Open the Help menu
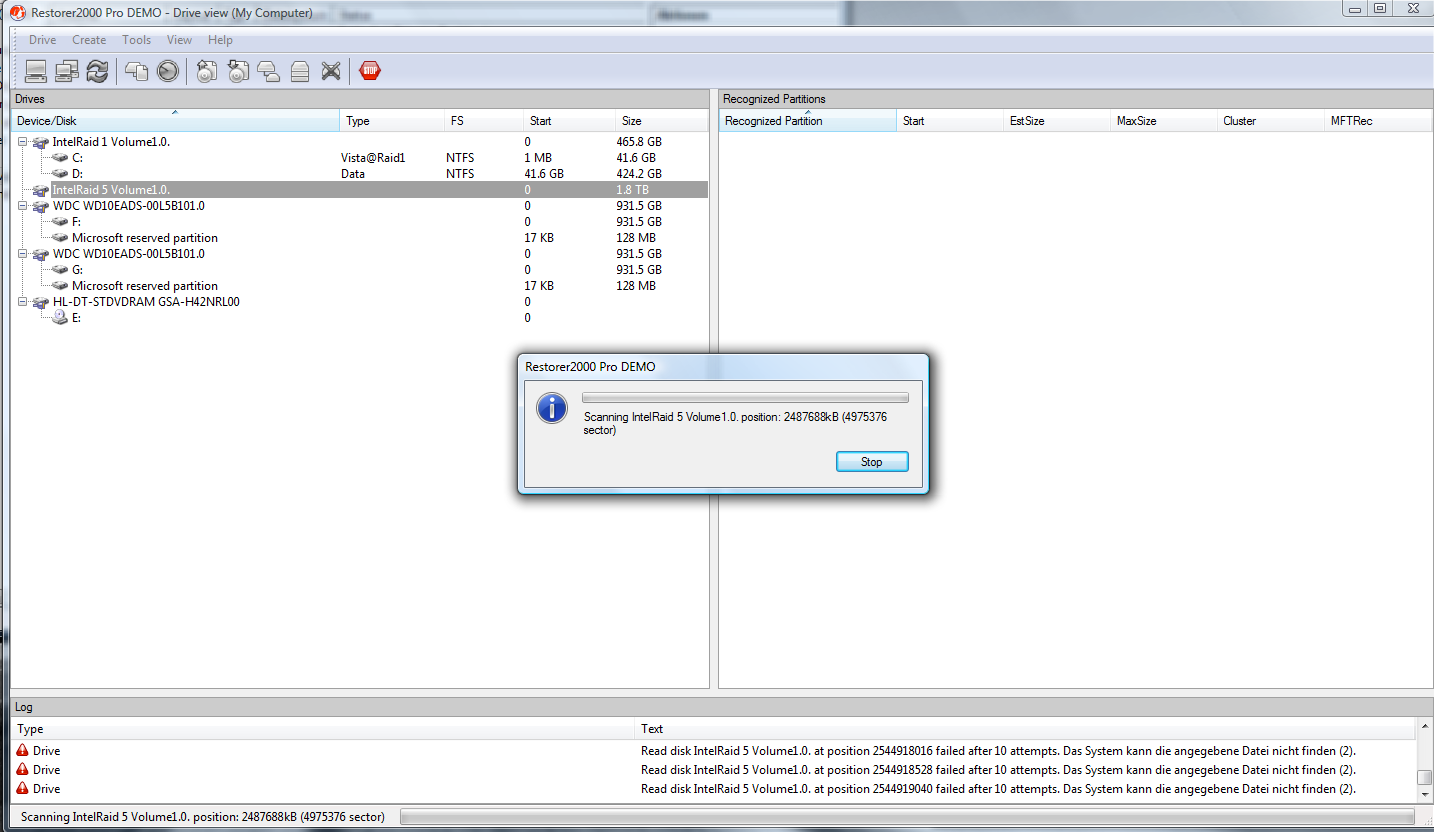Viewport: 1434px width, 832px height. 221,40
